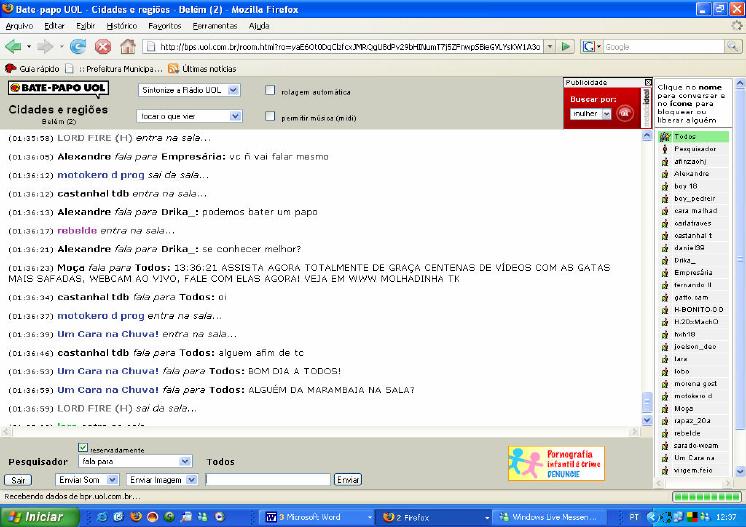The image size is (746, 527).
Task: Enable permitir música (midi) checkbox
Action: point(270,116)
